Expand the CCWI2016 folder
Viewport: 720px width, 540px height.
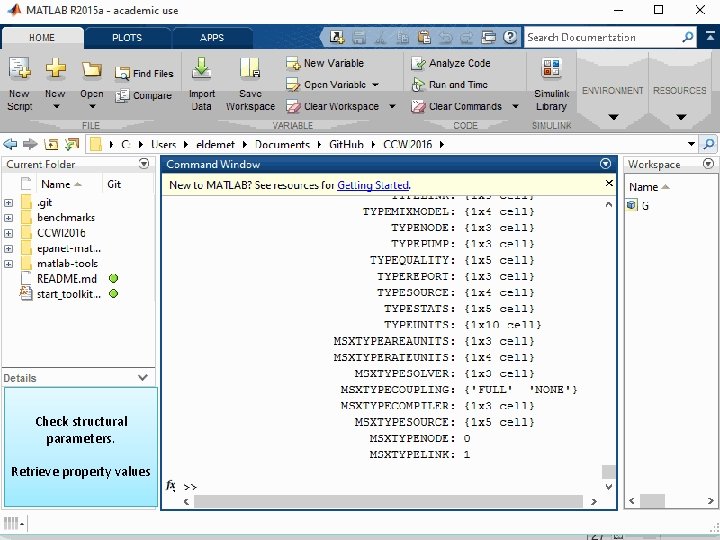8,233
